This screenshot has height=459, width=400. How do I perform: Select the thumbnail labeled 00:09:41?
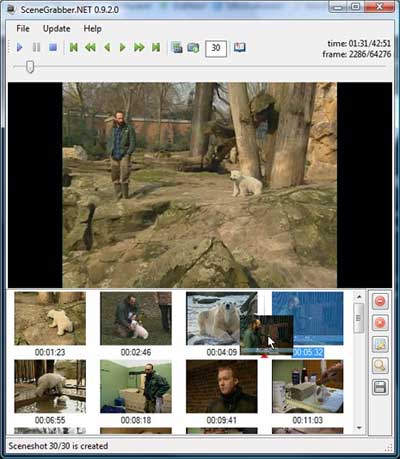click(222, 386)
